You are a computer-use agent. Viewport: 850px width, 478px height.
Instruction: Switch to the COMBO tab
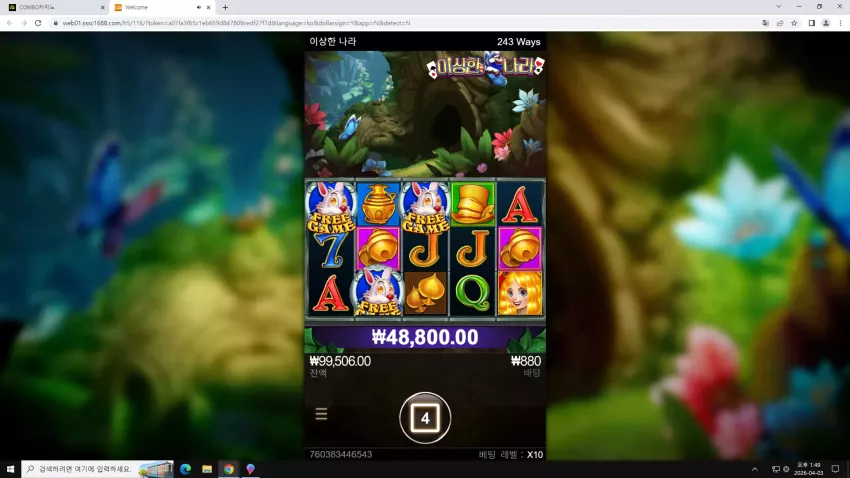click(54, 7)
